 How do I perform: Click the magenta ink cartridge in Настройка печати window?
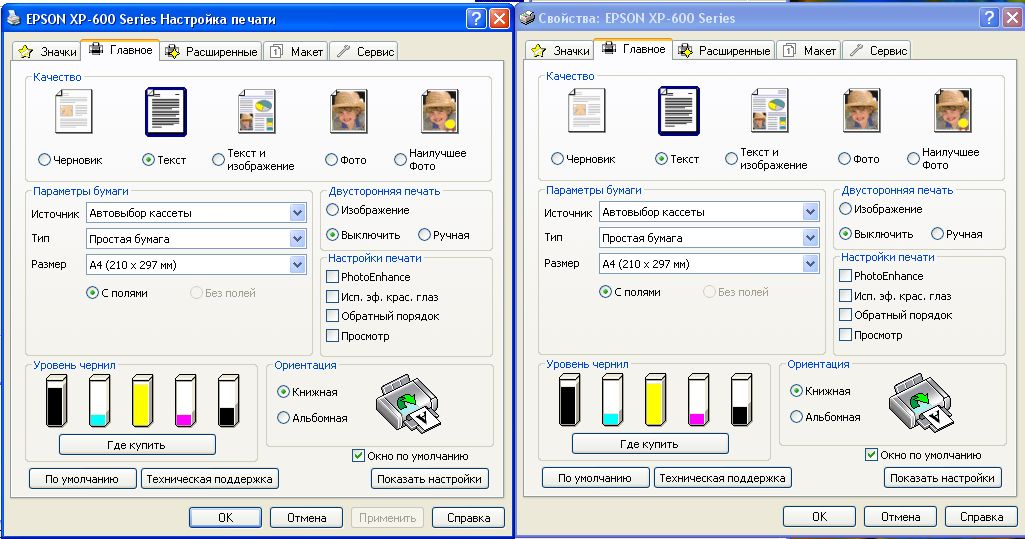[185, 400]
